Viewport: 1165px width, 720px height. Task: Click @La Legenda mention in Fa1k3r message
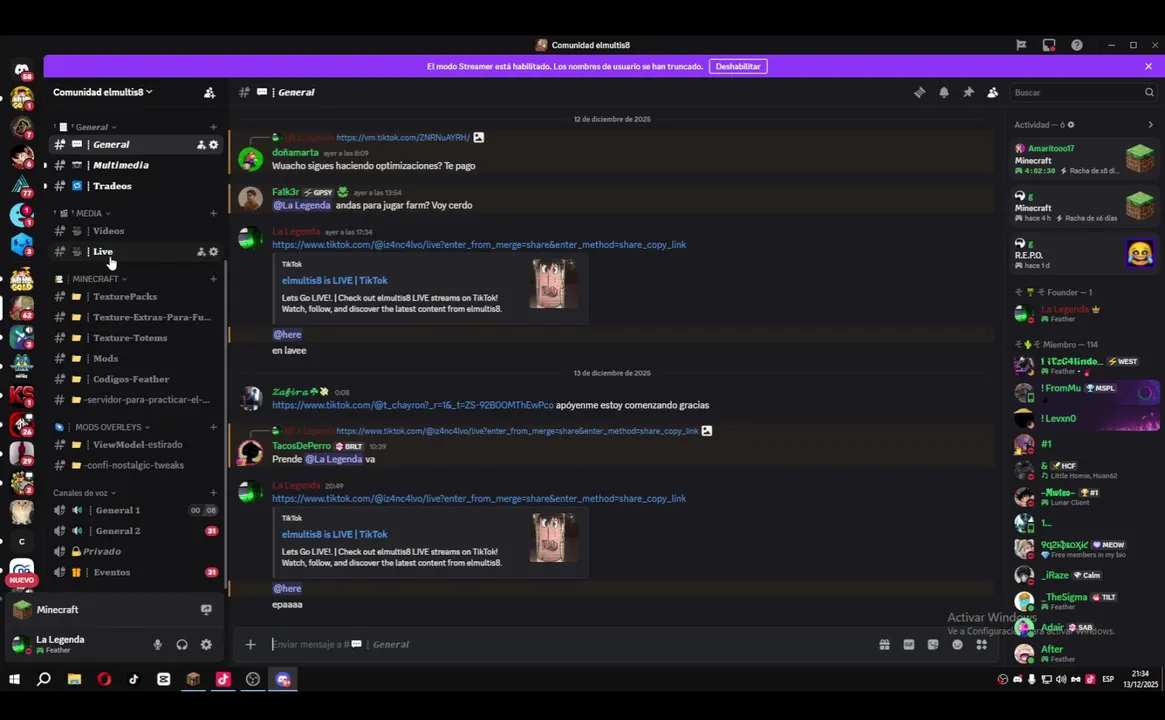301,205
